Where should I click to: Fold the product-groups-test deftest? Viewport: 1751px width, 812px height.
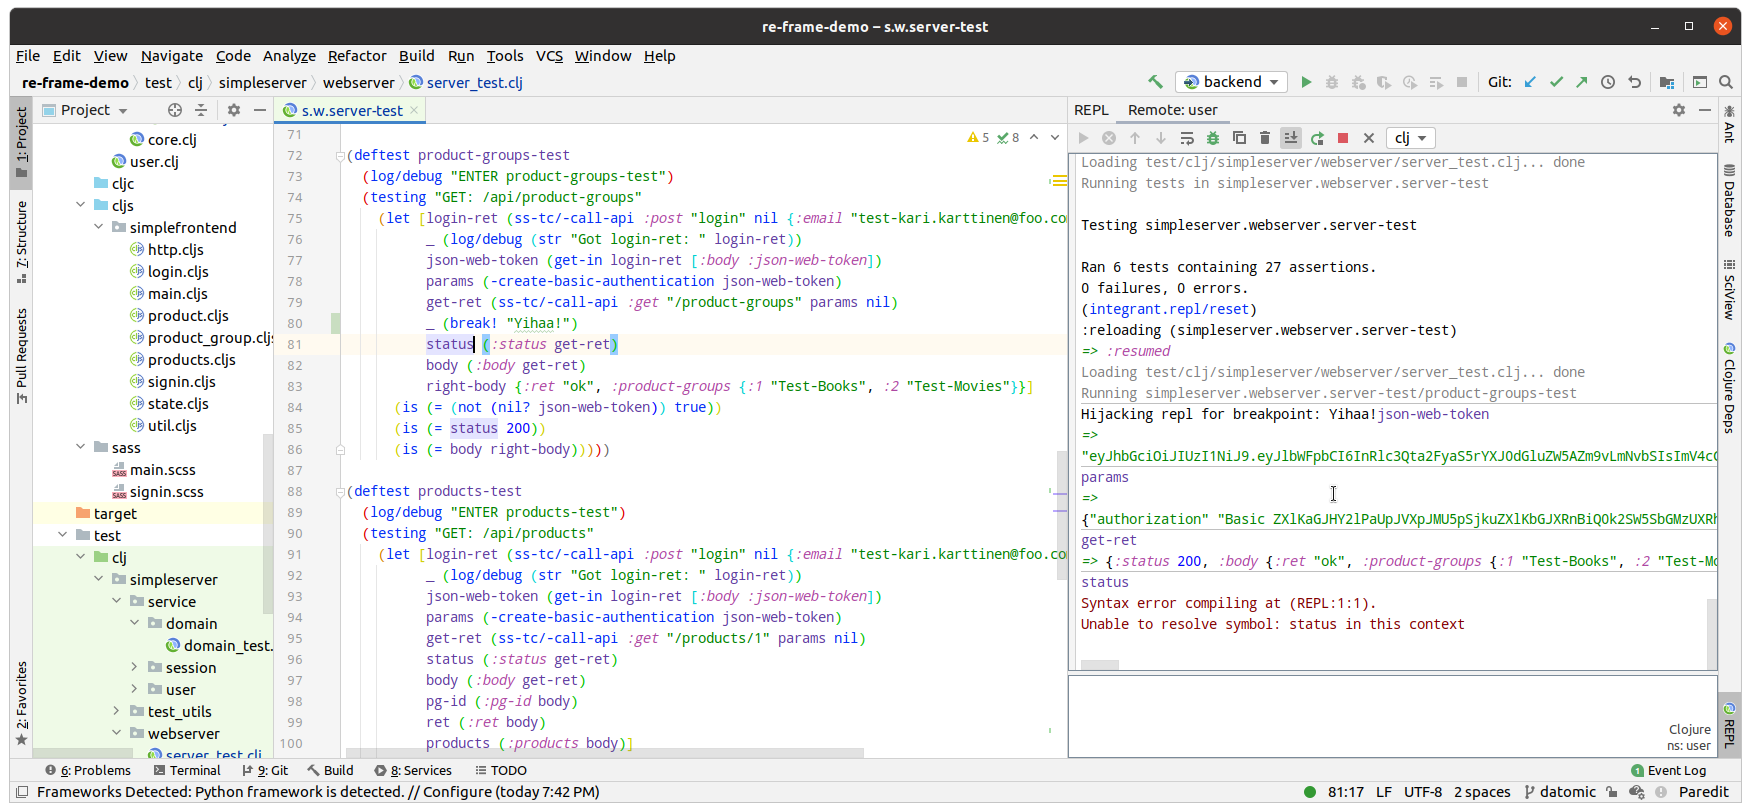(340, 155)
